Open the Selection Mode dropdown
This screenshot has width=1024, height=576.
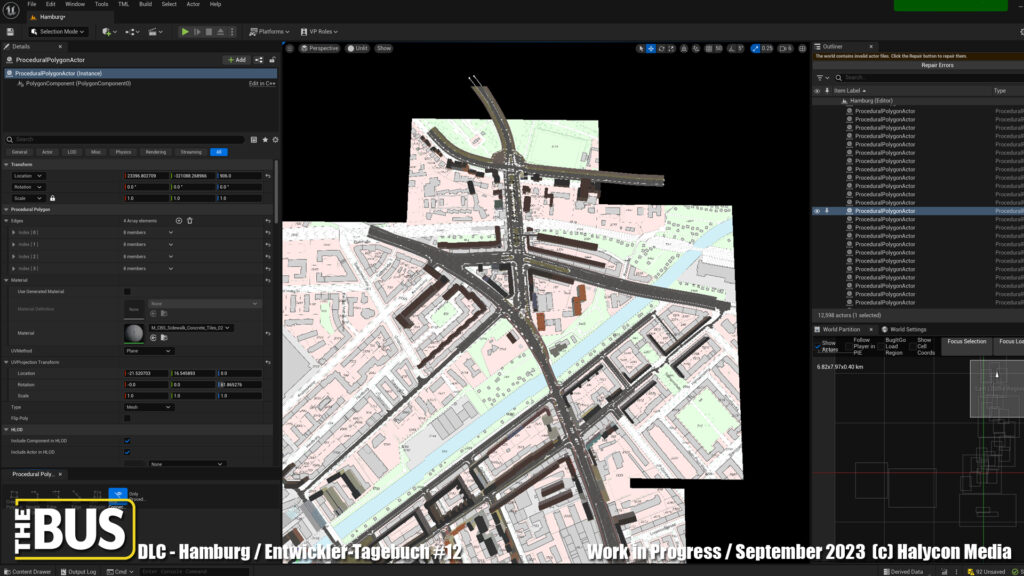pyautogui.click(x=58, y=32)
